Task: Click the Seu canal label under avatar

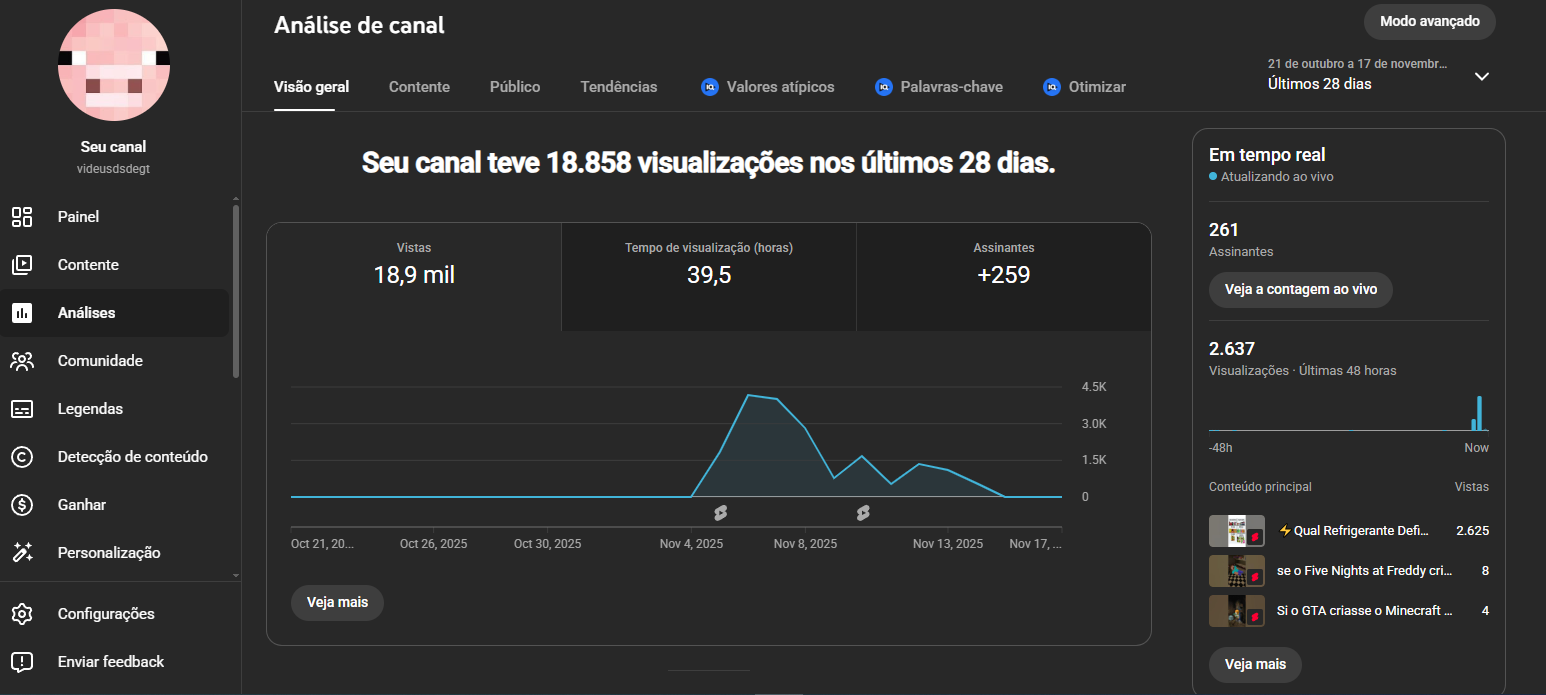Action: (114, 147)
